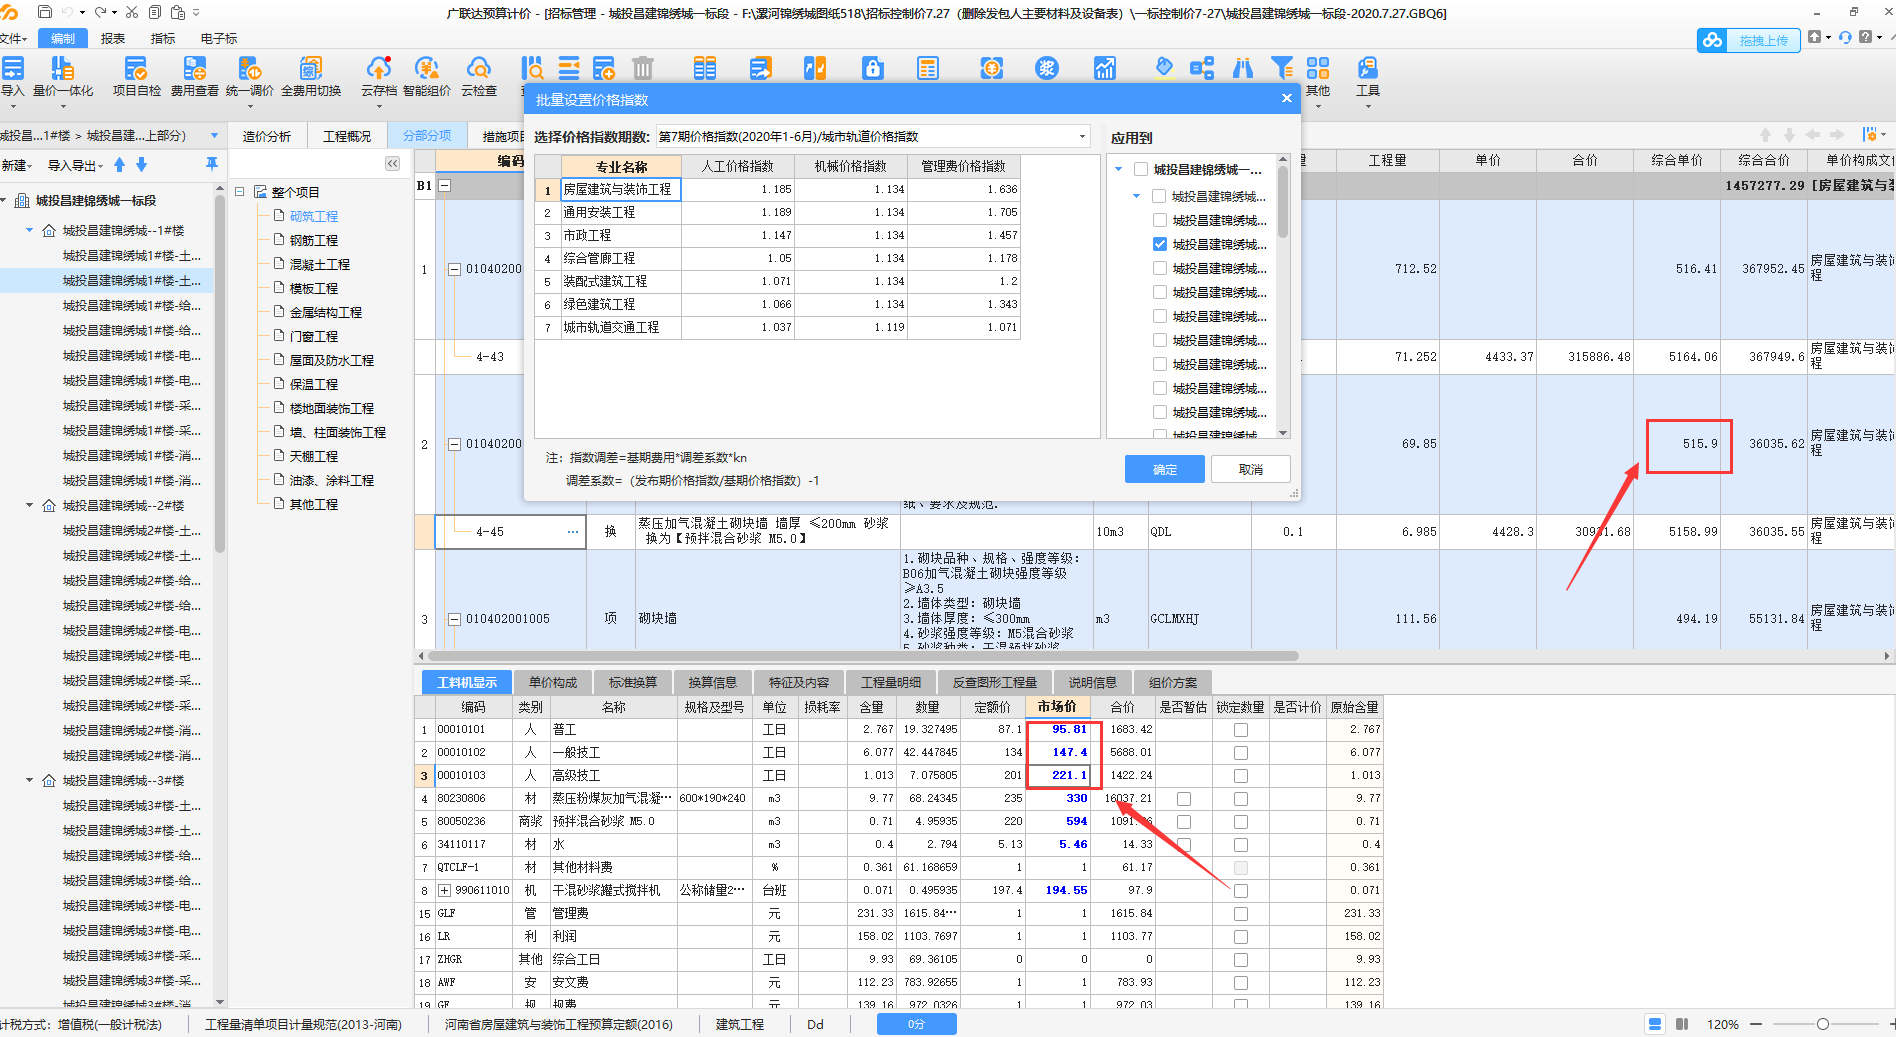Image resolution: width=1896 pixels, height=1037 pixels.
Task: Switch to the 电子标 ribbon tab
Action: tap(219, 38)
